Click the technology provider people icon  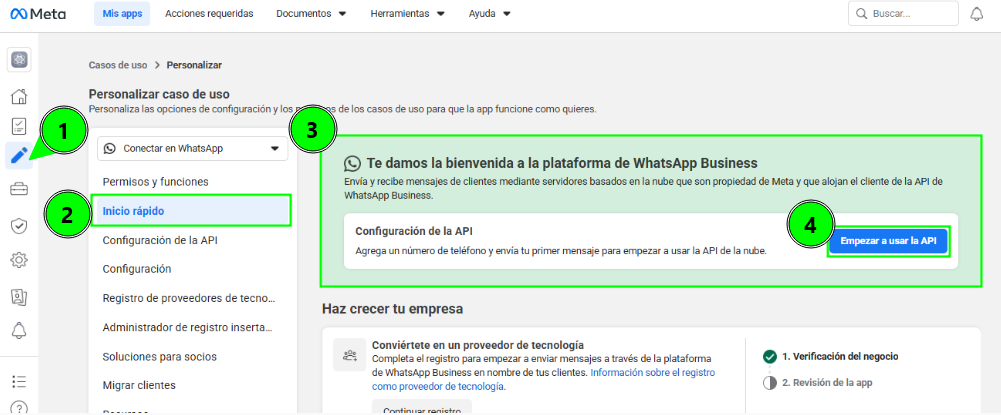coord(349,355)
